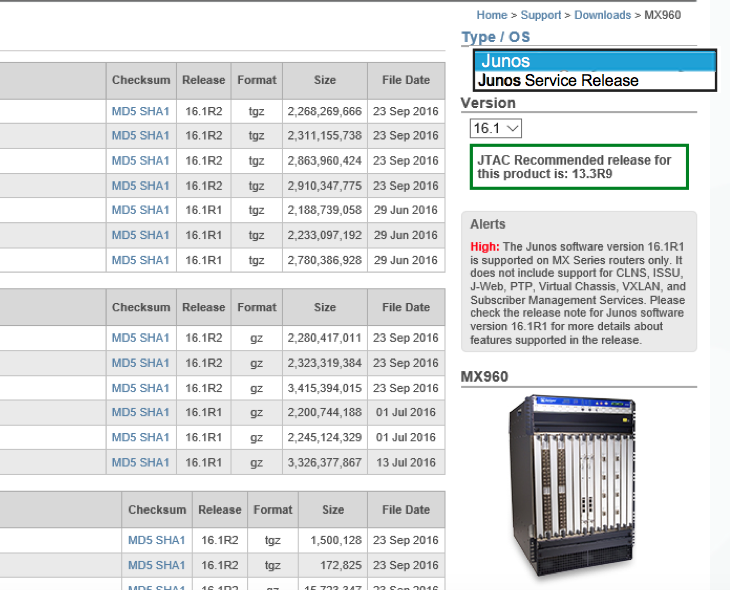Click SHA1 link for the 2,188,739,058 size file
The image size is (730, 590).
click(x=155, y=210)
